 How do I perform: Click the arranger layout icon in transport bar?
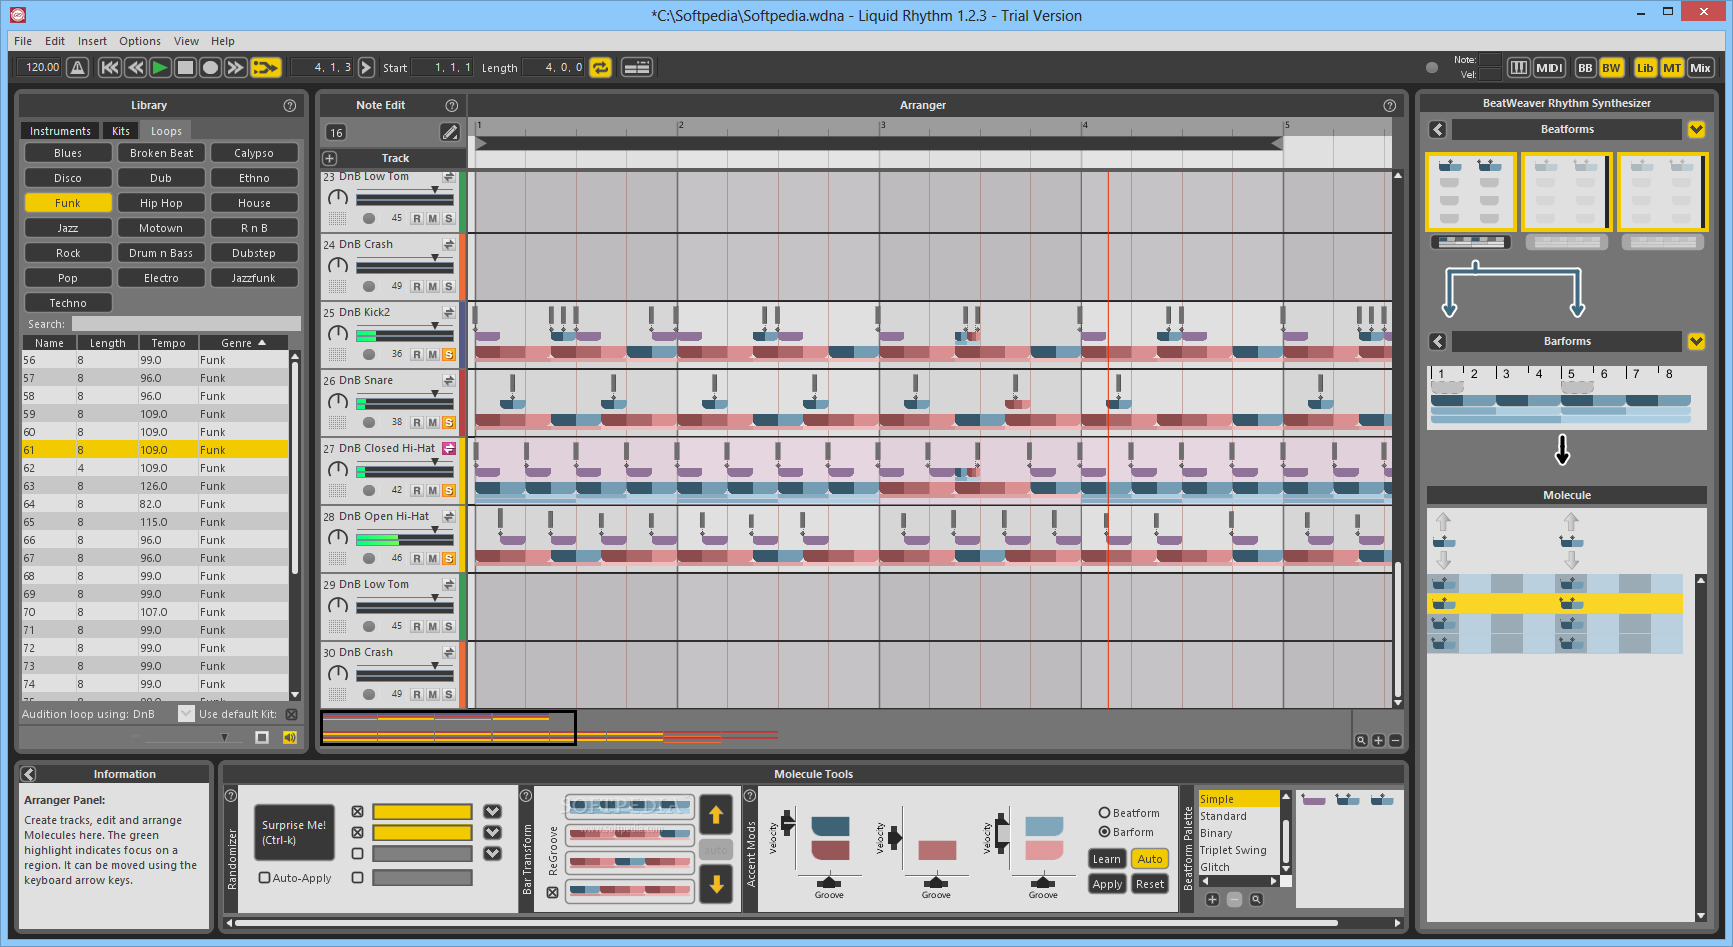point(637,68)
